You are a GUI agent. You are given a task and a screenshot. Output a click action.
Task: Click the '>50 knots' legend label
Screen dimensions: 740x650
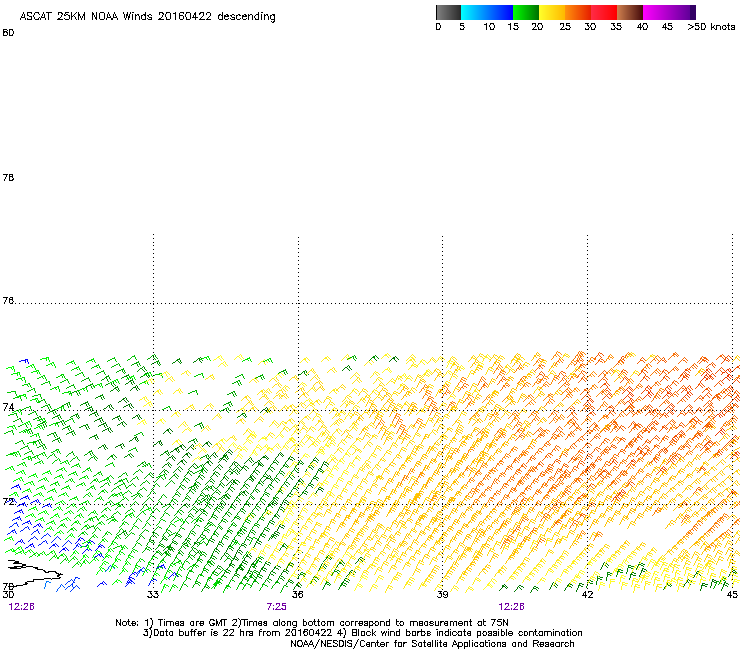click(711, 27)
